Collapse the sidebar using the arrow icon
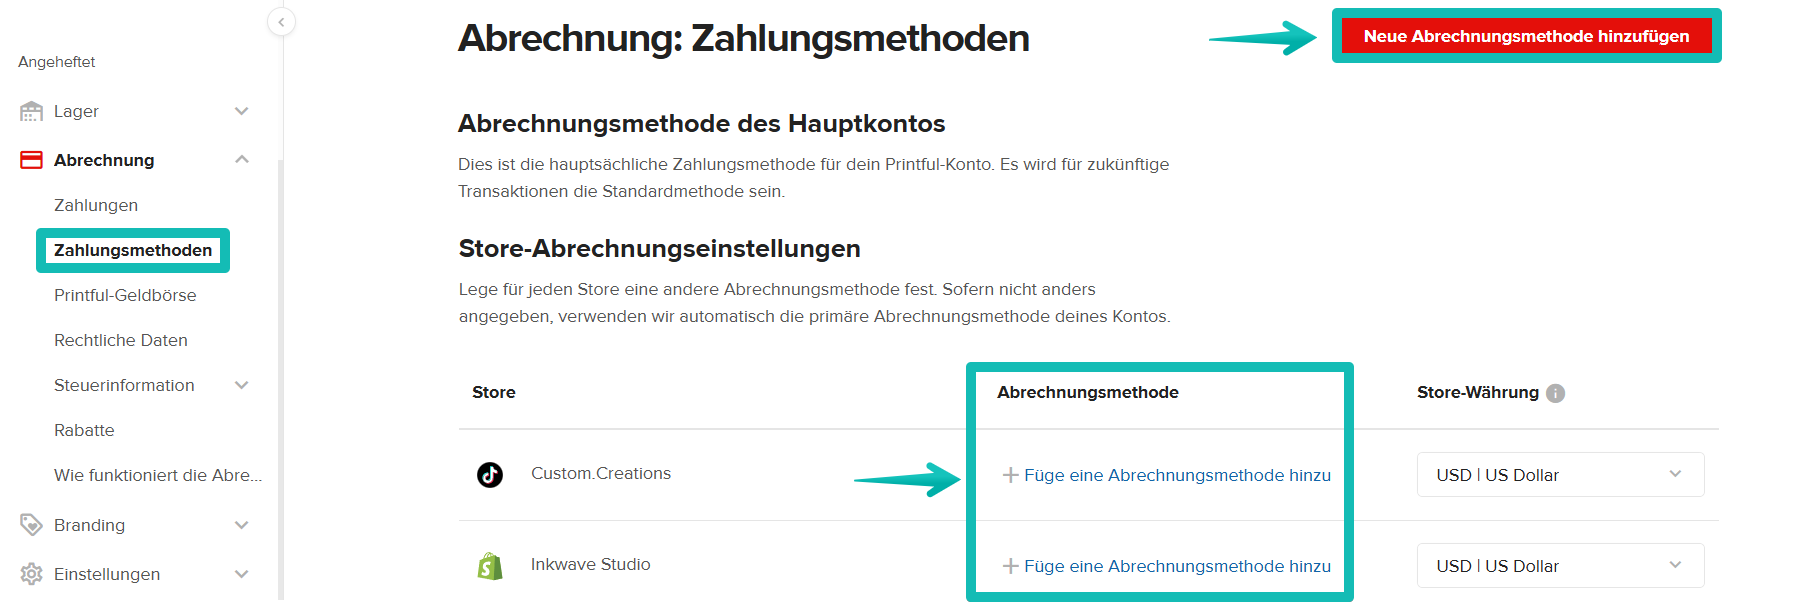This screenshot has height=605, width=1800. (x=281, y=21)
